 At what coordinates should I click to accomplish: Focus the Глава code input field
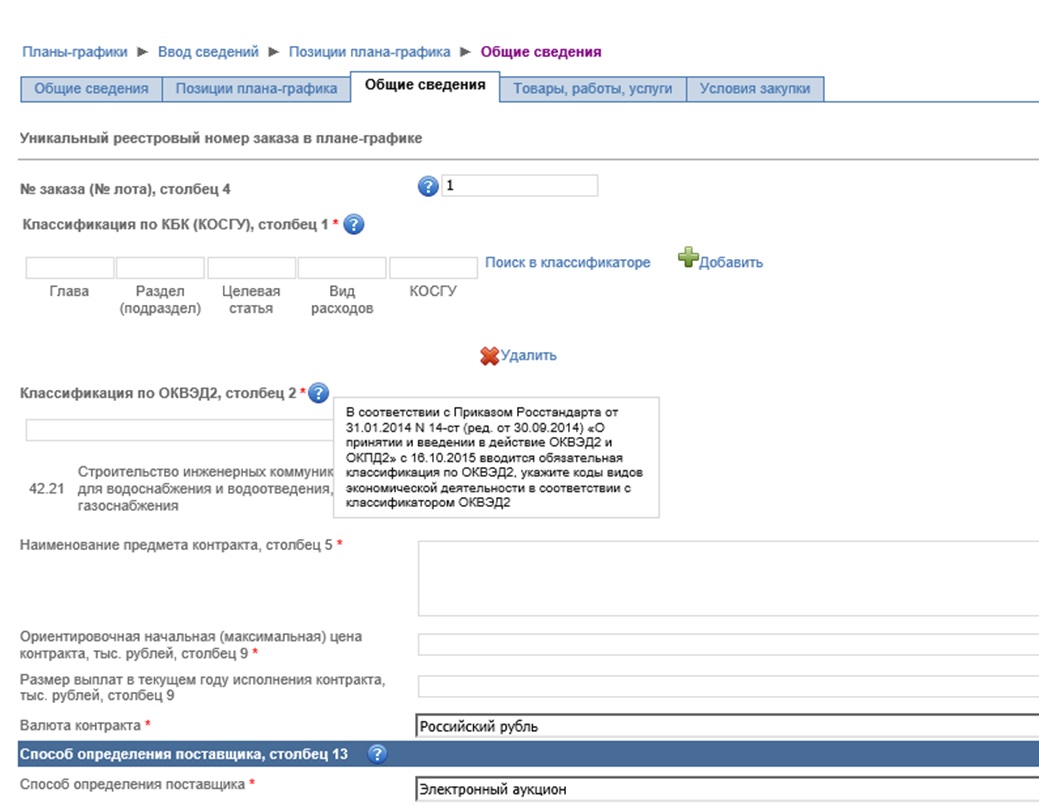[70, 268]
